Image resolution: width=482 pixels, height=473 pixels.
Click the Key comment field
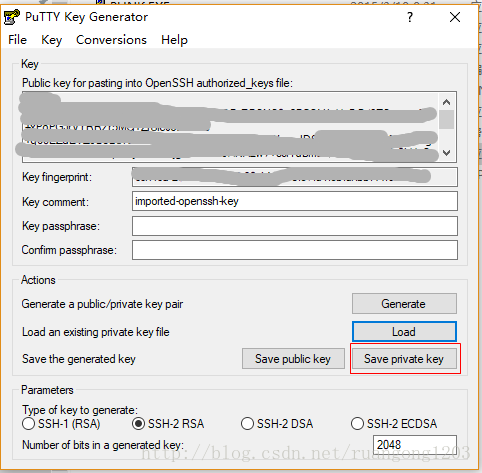point(295,201)
